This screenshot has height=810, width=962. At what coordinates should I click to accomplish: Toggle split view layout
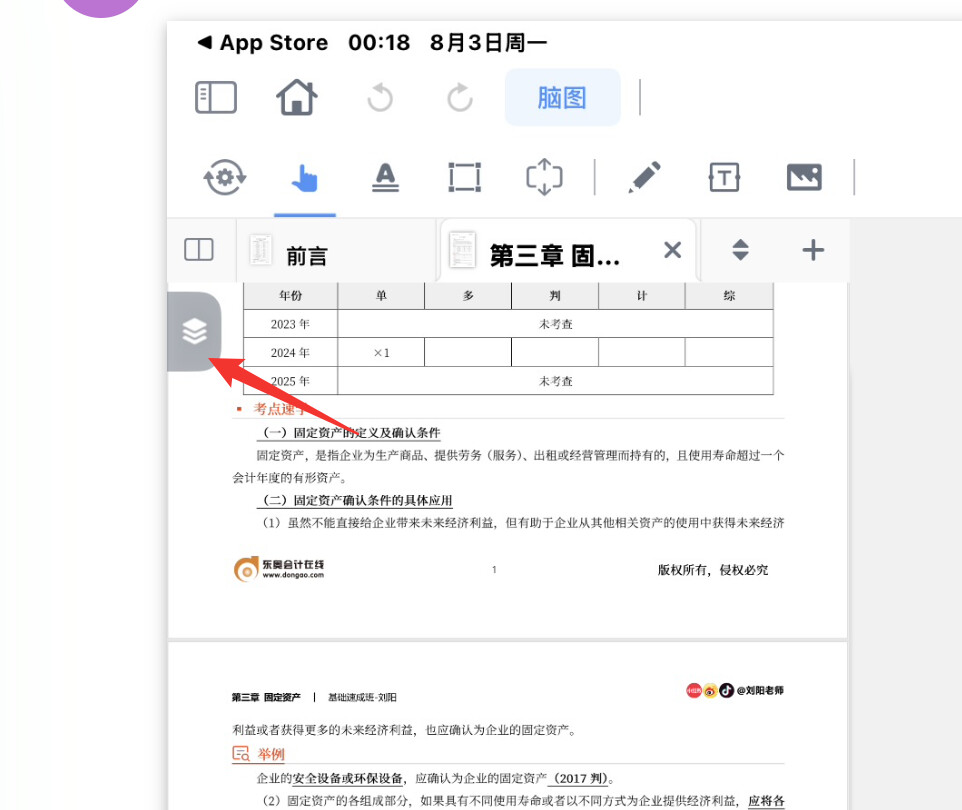tap(199, 250)
